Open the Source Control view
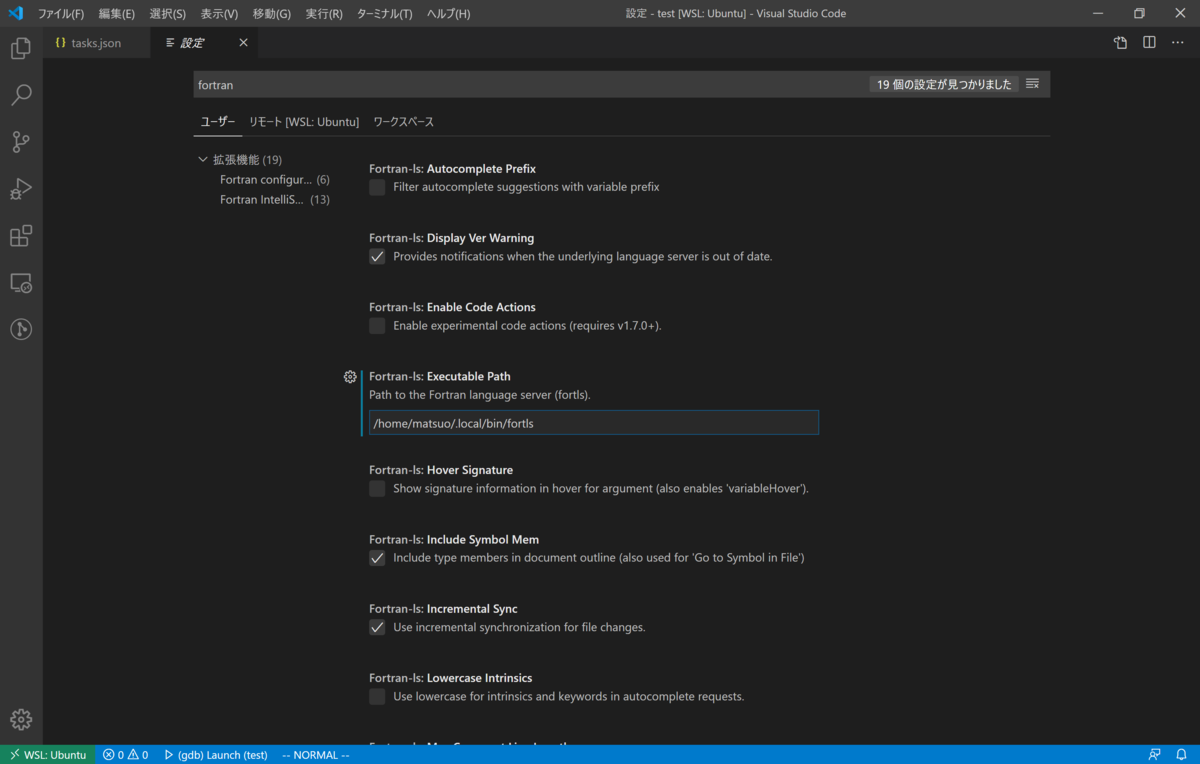The height and width of the screenshot is (764, 1200). [x=21, y=142]
